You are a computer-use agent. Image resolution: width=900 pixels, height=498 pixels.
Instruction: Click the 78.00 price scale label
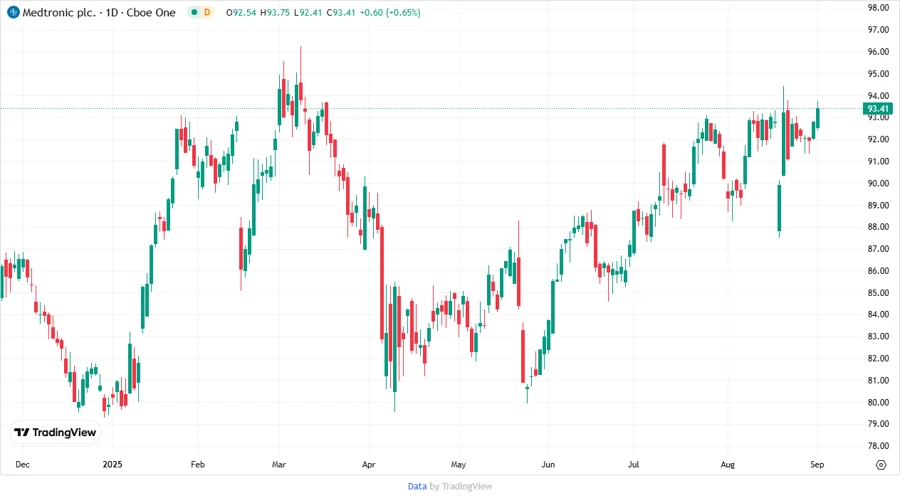(x=878, y=446)
